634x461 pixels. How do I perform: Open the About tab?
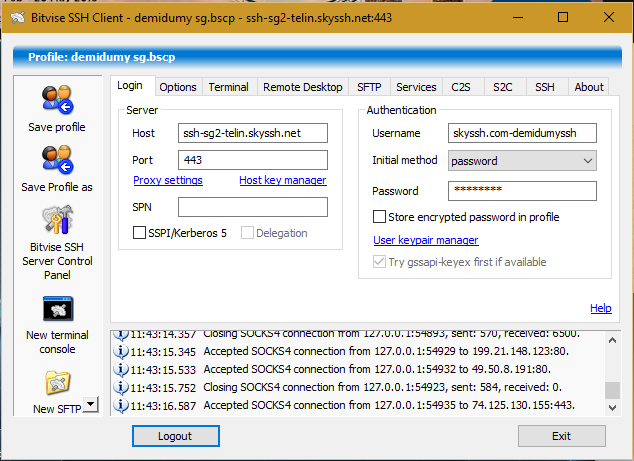coord(589,87)
